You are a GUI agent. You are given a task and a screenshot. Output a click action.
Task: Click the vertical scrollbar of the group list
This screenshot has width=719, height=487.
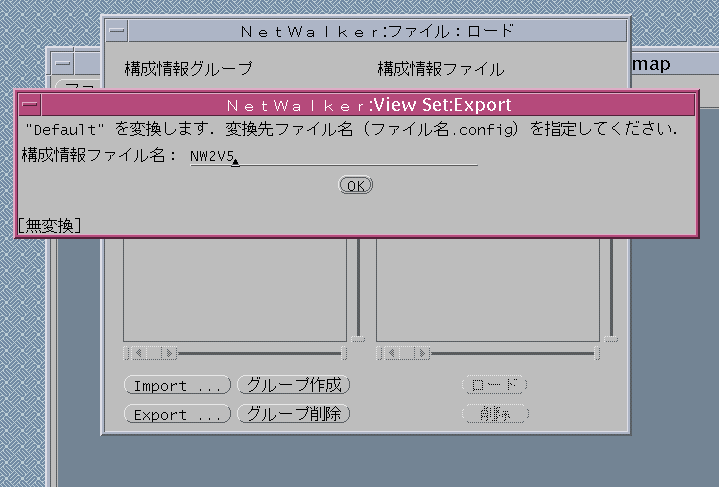(358, 290)
